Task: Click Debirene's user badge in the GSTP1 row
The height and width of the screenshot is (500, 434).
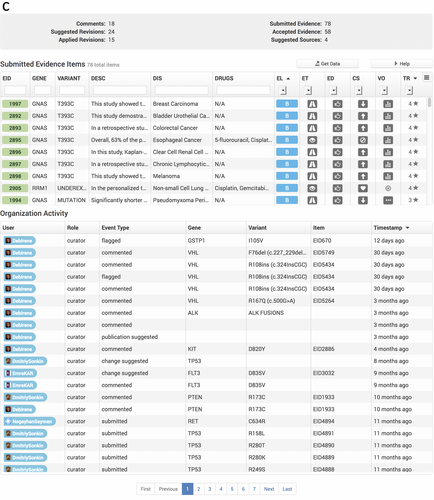Action: (x=20, y=241)
